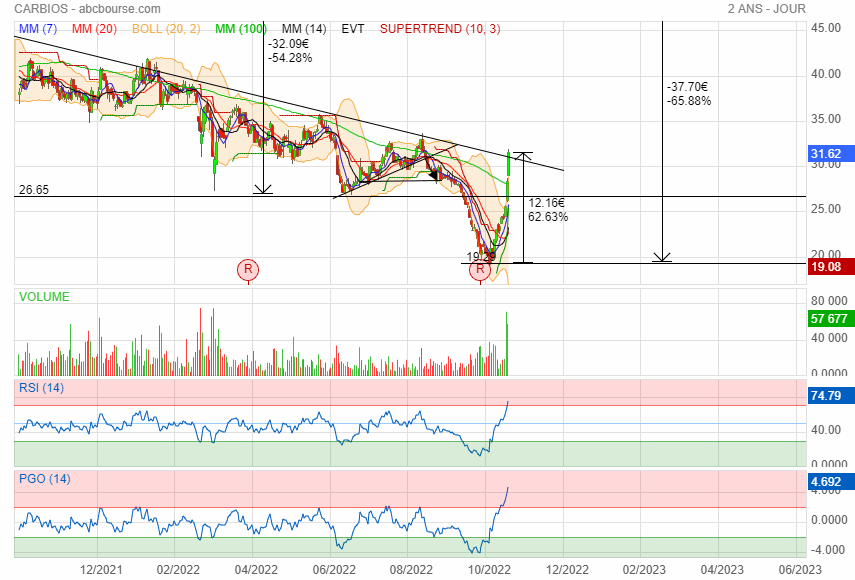The width and height of the screenshot is (855, 580).
Task: Click the 08/2022 date axis label
Action: click(x=411, y=570)
